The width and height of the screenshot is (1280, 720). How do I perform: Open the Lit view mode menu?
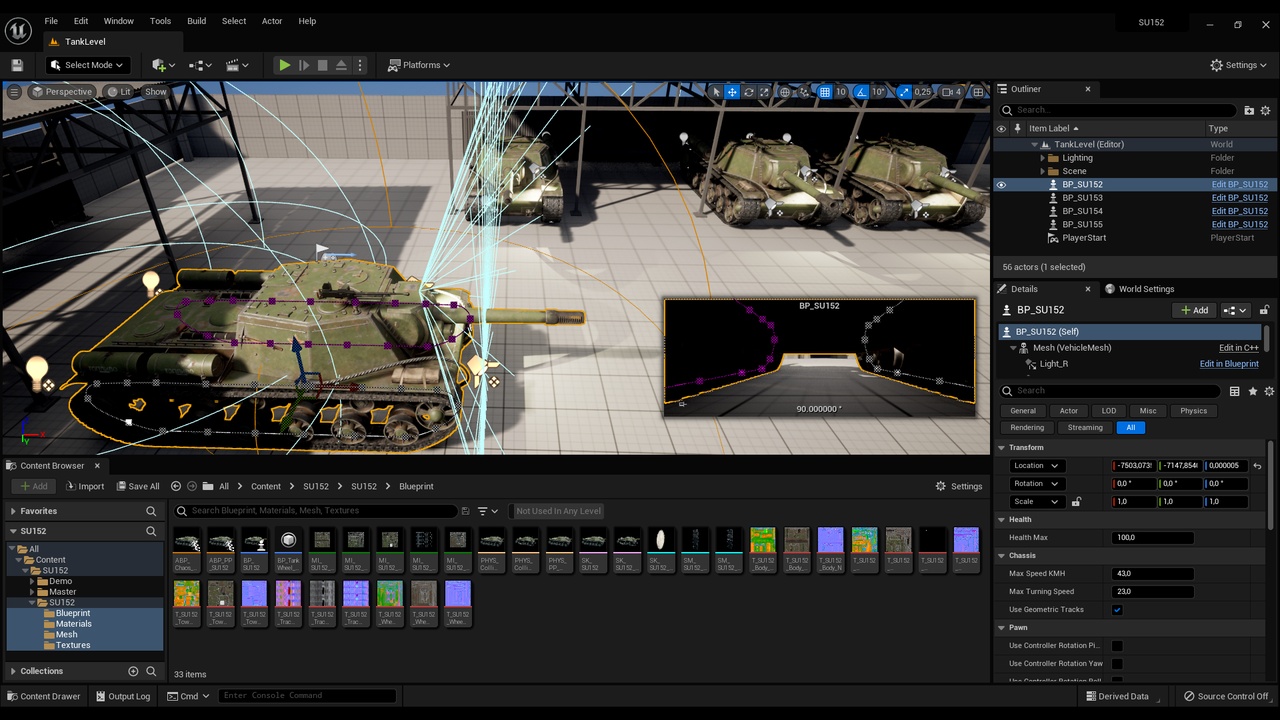120,92
